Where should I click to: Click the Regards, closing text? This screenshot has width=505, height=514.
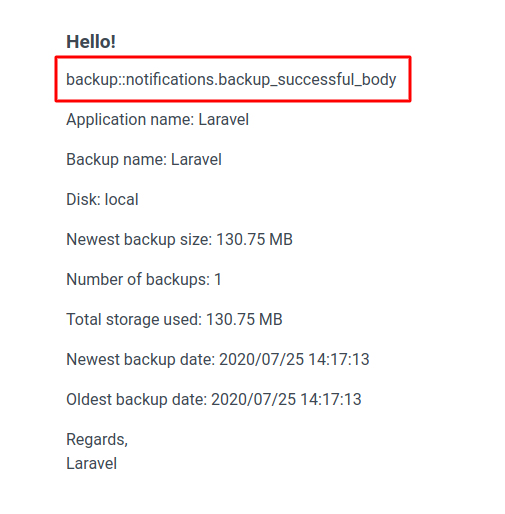[x=97, y=440]
